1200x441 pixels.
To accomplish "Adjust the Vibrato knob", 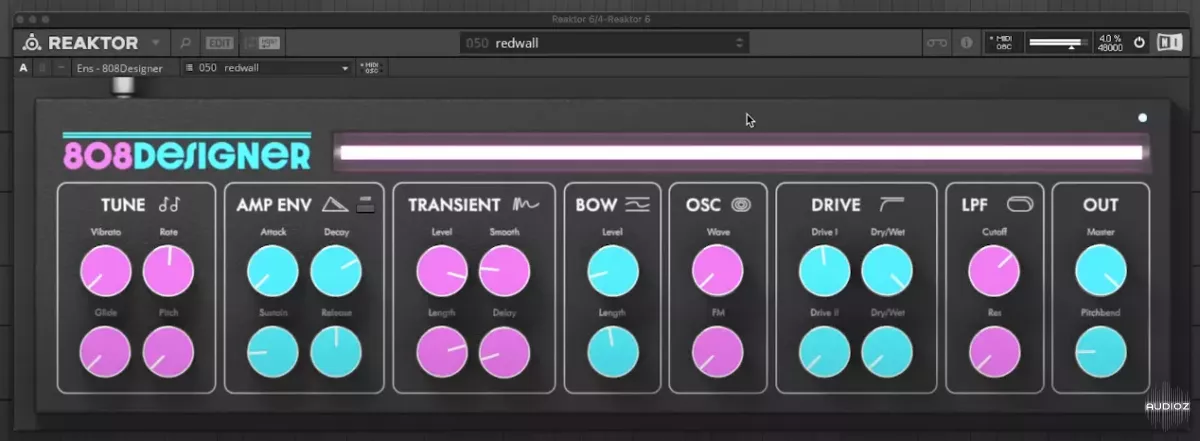I will click(106, 272).
